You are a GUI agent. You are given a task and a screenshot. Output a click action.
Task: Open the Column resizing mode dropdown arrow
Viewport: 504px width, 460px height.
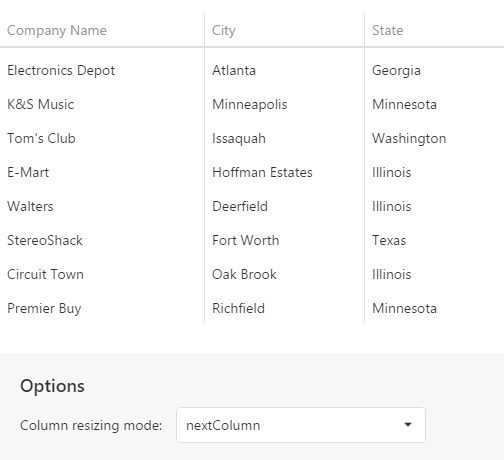[x=408, y=425]
